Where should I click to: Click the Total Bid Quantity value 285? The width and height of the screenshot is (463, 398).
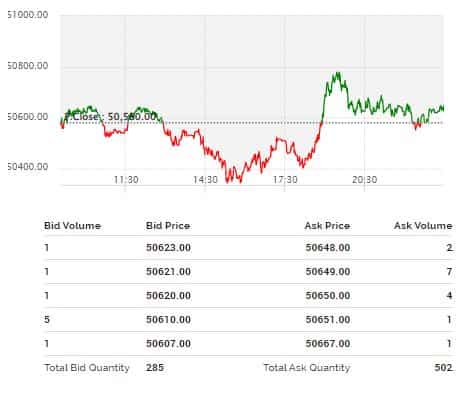coord(155,368)
